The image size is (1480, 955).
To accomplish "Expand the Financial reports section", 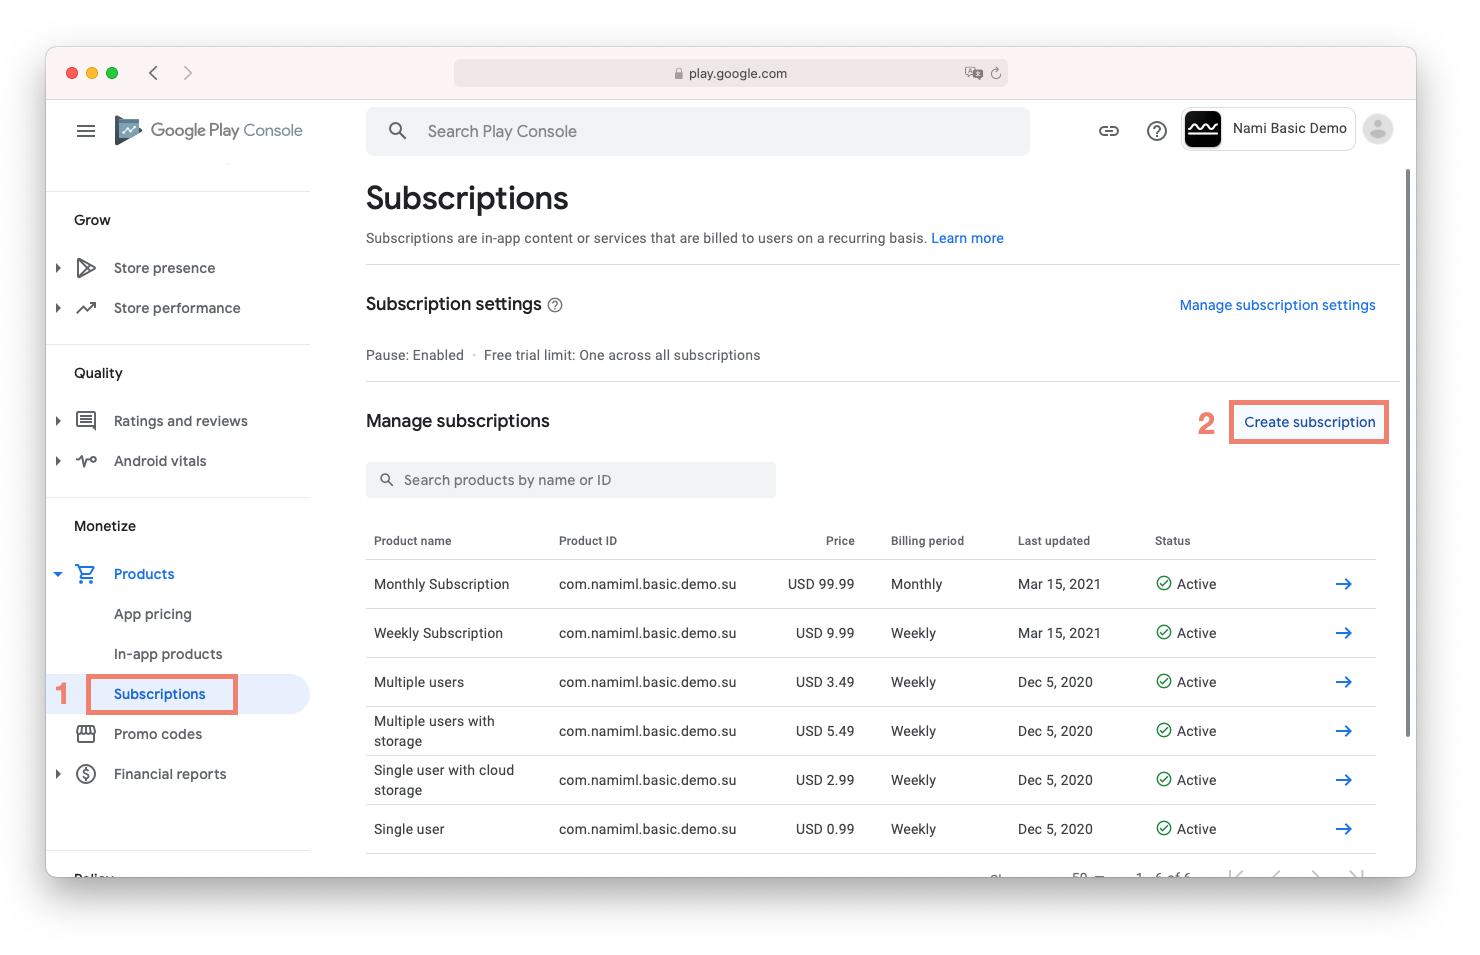I will [x=58, y=774].
